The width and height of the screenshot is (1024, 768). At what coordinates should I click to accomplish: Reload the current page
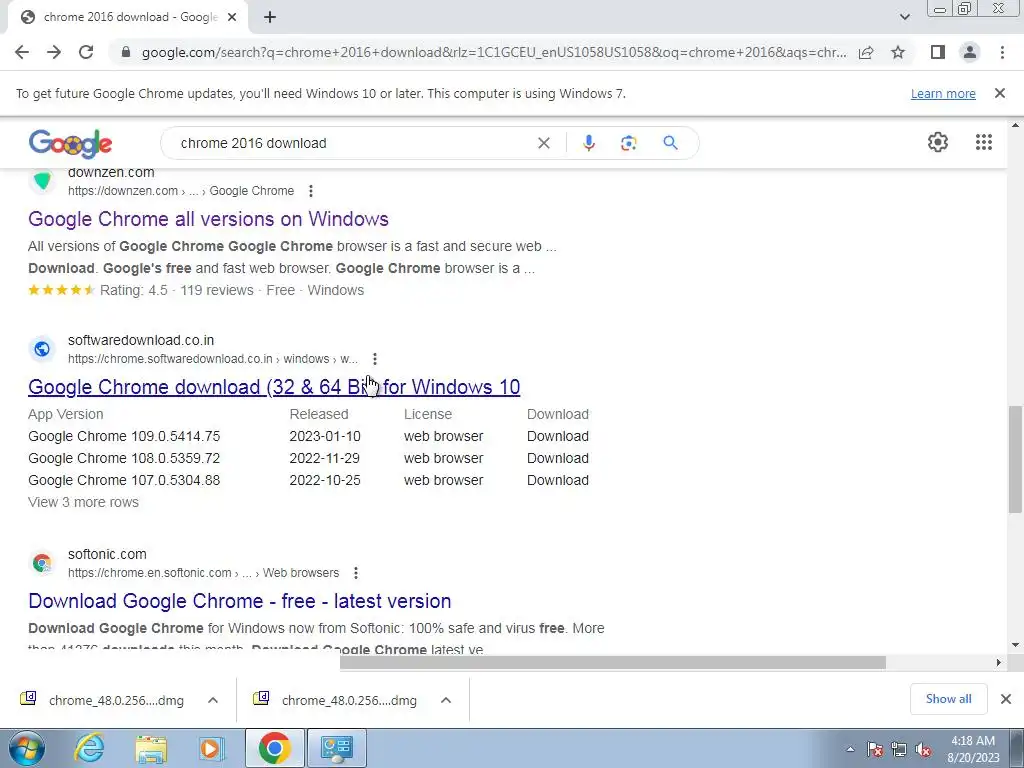(86, 52)
